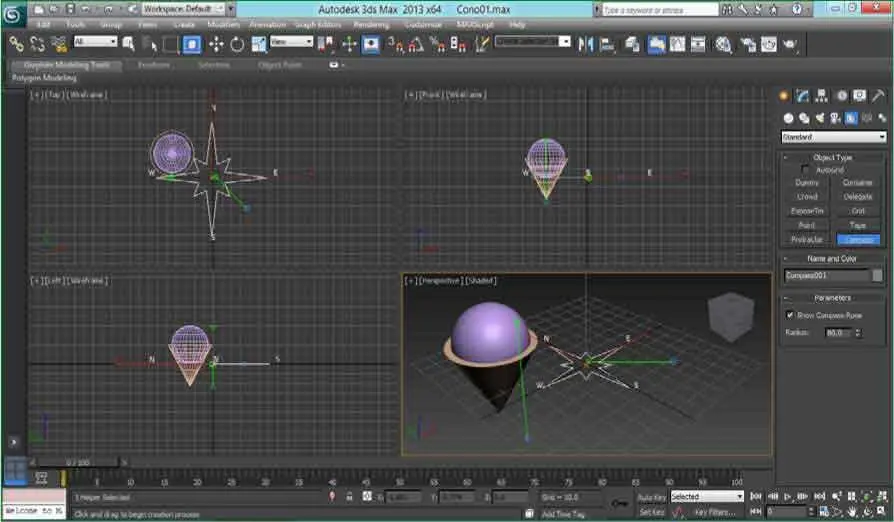Select the Pan View hand icon
This screenshot has height=522, width=894.
click(x=852, y=512)
